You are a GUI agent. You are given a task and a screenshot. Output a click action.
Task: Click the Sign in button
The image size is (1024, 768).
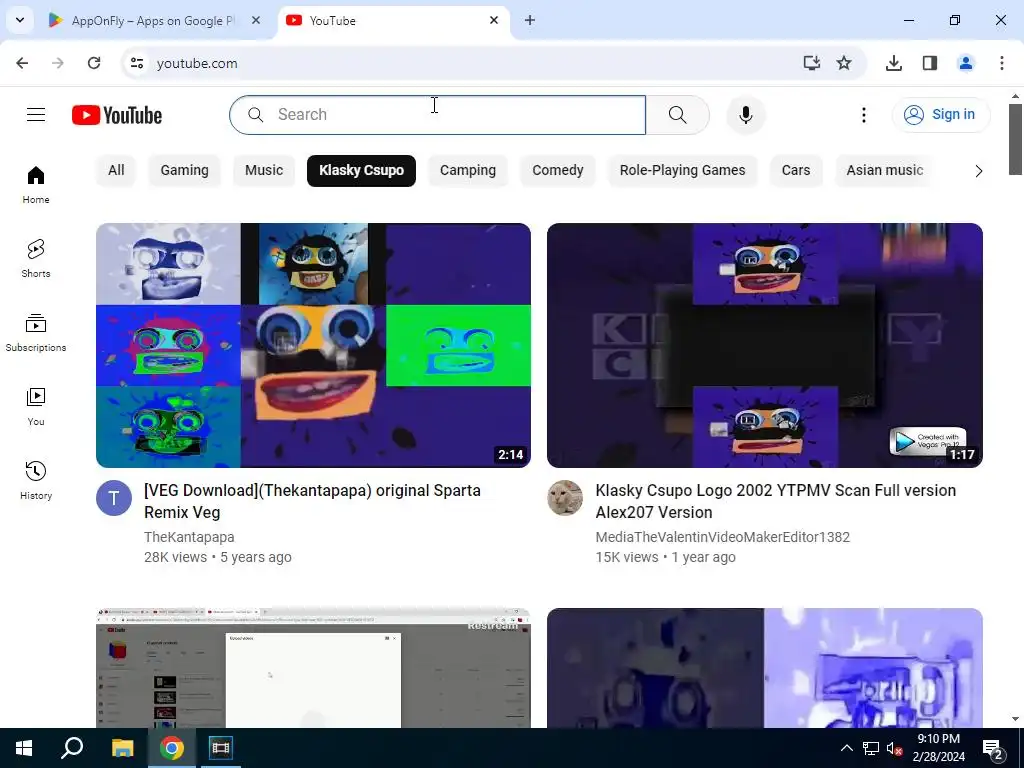(941, 115)
